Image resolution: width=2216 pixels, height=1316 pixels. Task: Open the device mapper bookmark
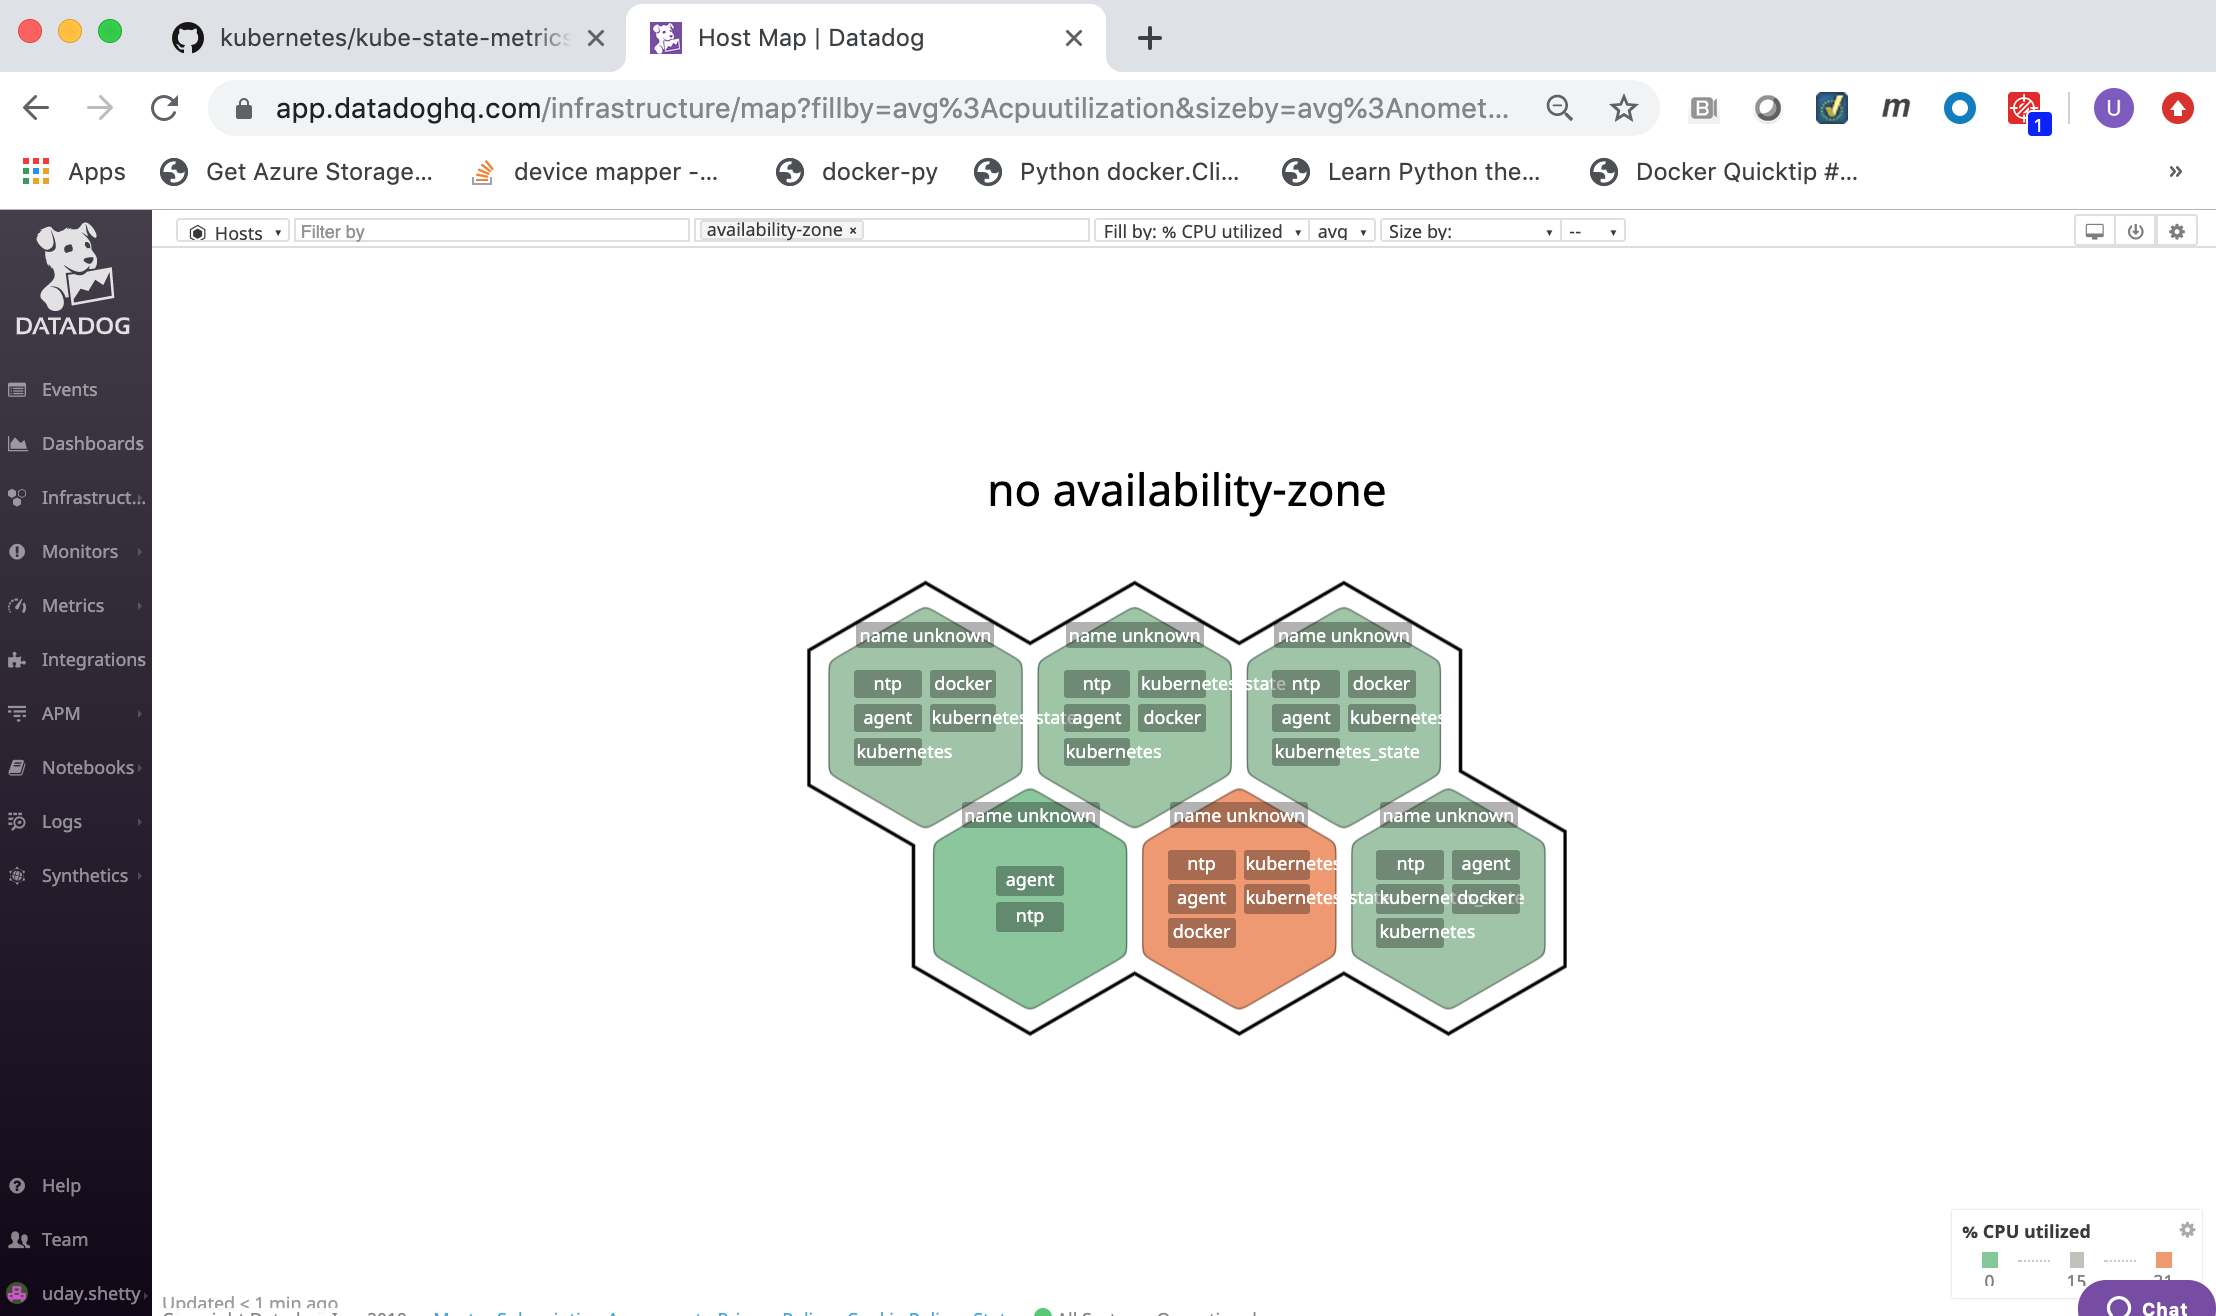(x=596, y=172)
